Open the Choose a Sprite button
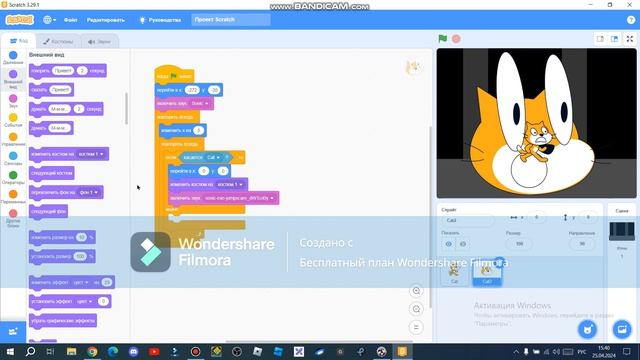Screen dimensions: 640x360 [587, 329]
